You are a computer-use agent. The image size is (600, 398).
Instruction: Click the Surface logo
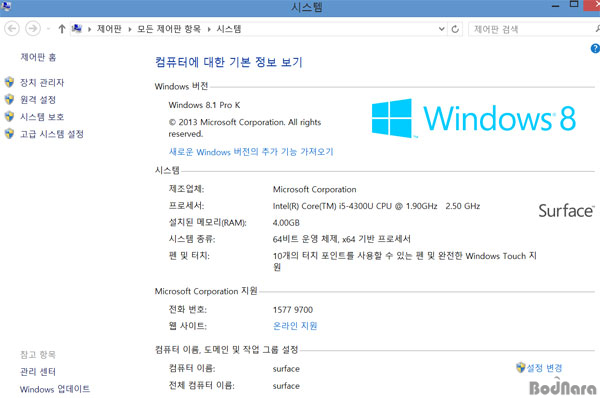566,211
